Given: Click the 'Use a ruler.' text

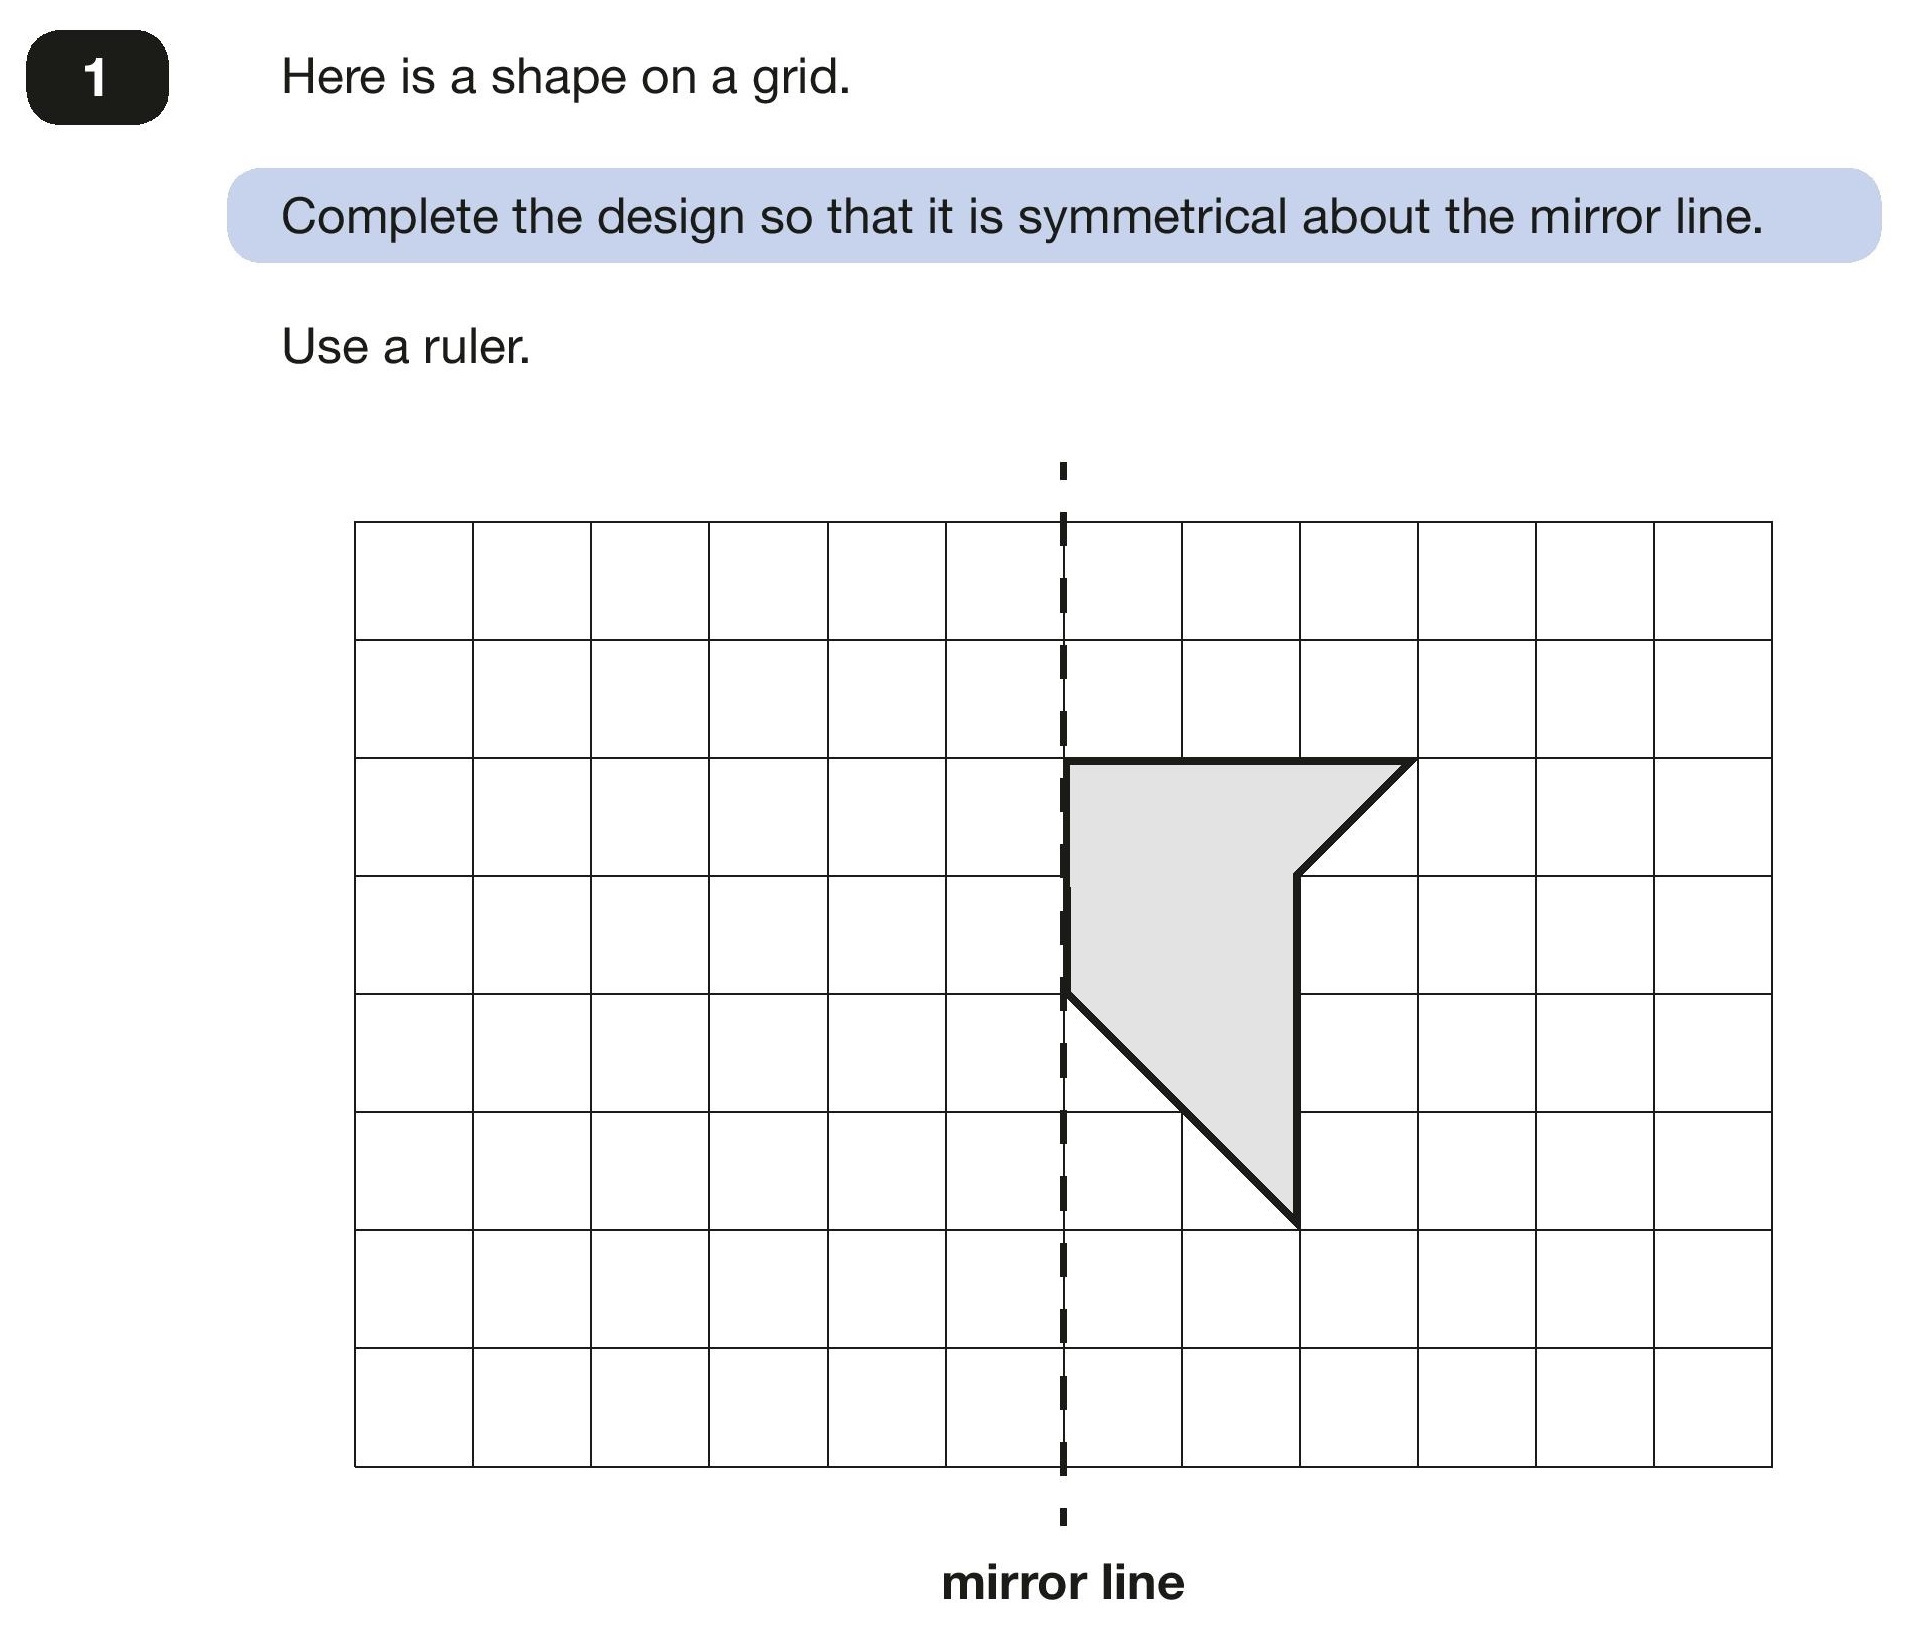Looking at the screenshot, I should tap(405, 347).
